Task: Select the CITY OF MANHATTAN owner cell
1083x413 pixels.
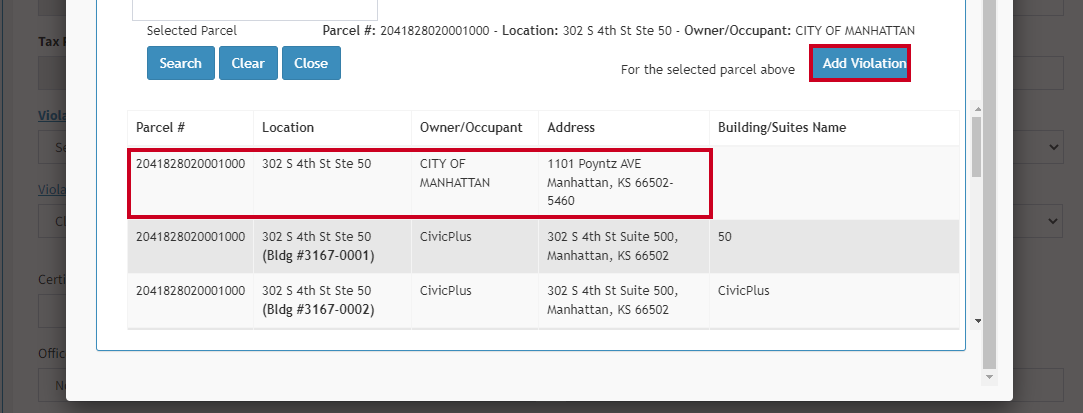Action: (x=475, y=182)
